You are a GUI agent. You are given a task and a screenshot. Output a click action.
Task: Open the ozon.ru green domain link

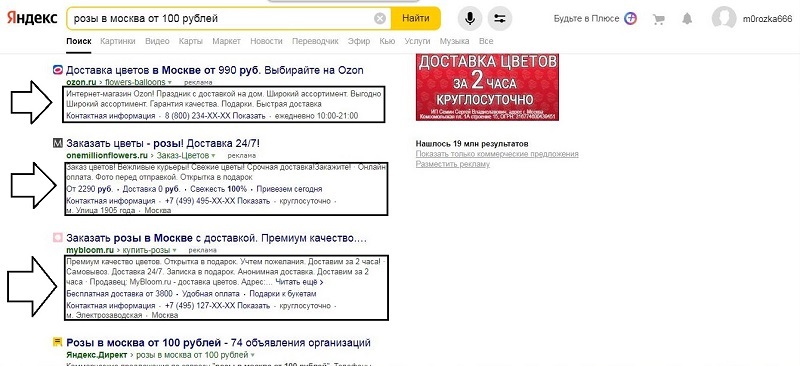[81, 82]
